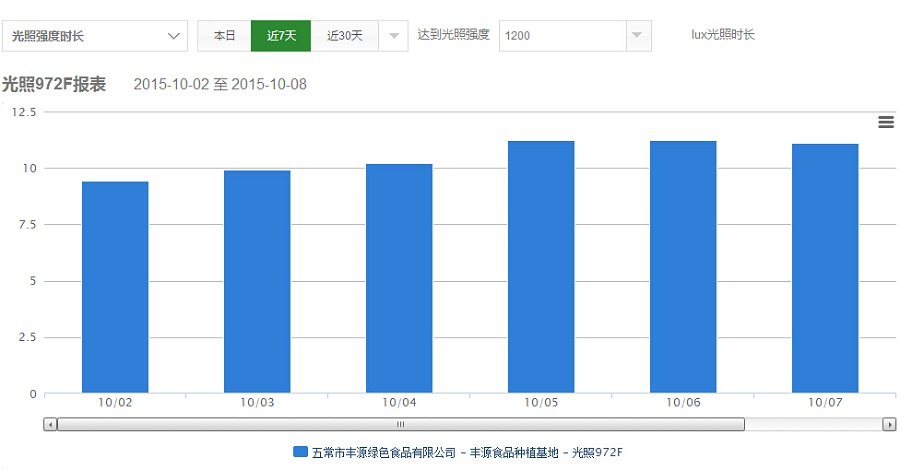This screenshot has height=470, width=900.
Task: Switch to the 近30天 range
Action: coord(345,36)
